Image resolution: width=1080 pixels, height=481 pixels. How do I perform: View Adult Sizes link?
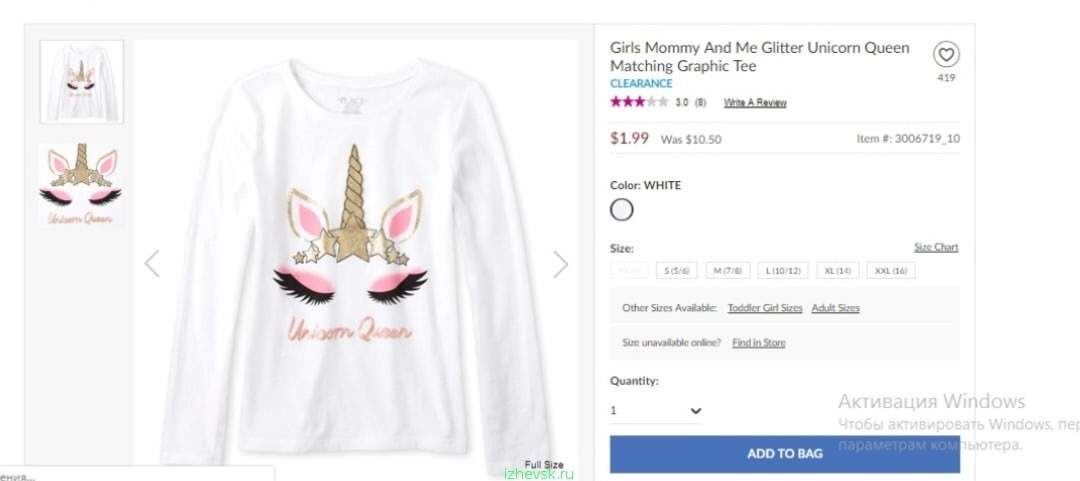click(x=835, y=308)
